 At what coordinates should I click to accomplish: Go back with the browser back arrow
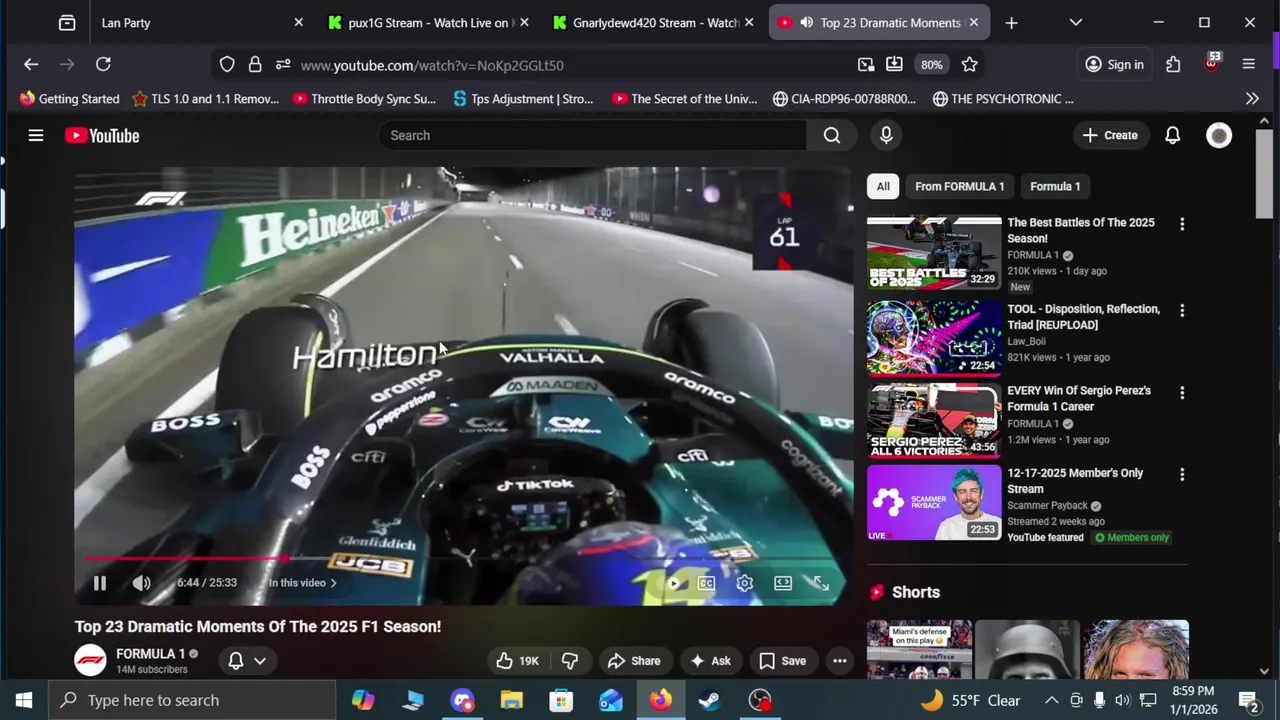click(x=31, y=64)
